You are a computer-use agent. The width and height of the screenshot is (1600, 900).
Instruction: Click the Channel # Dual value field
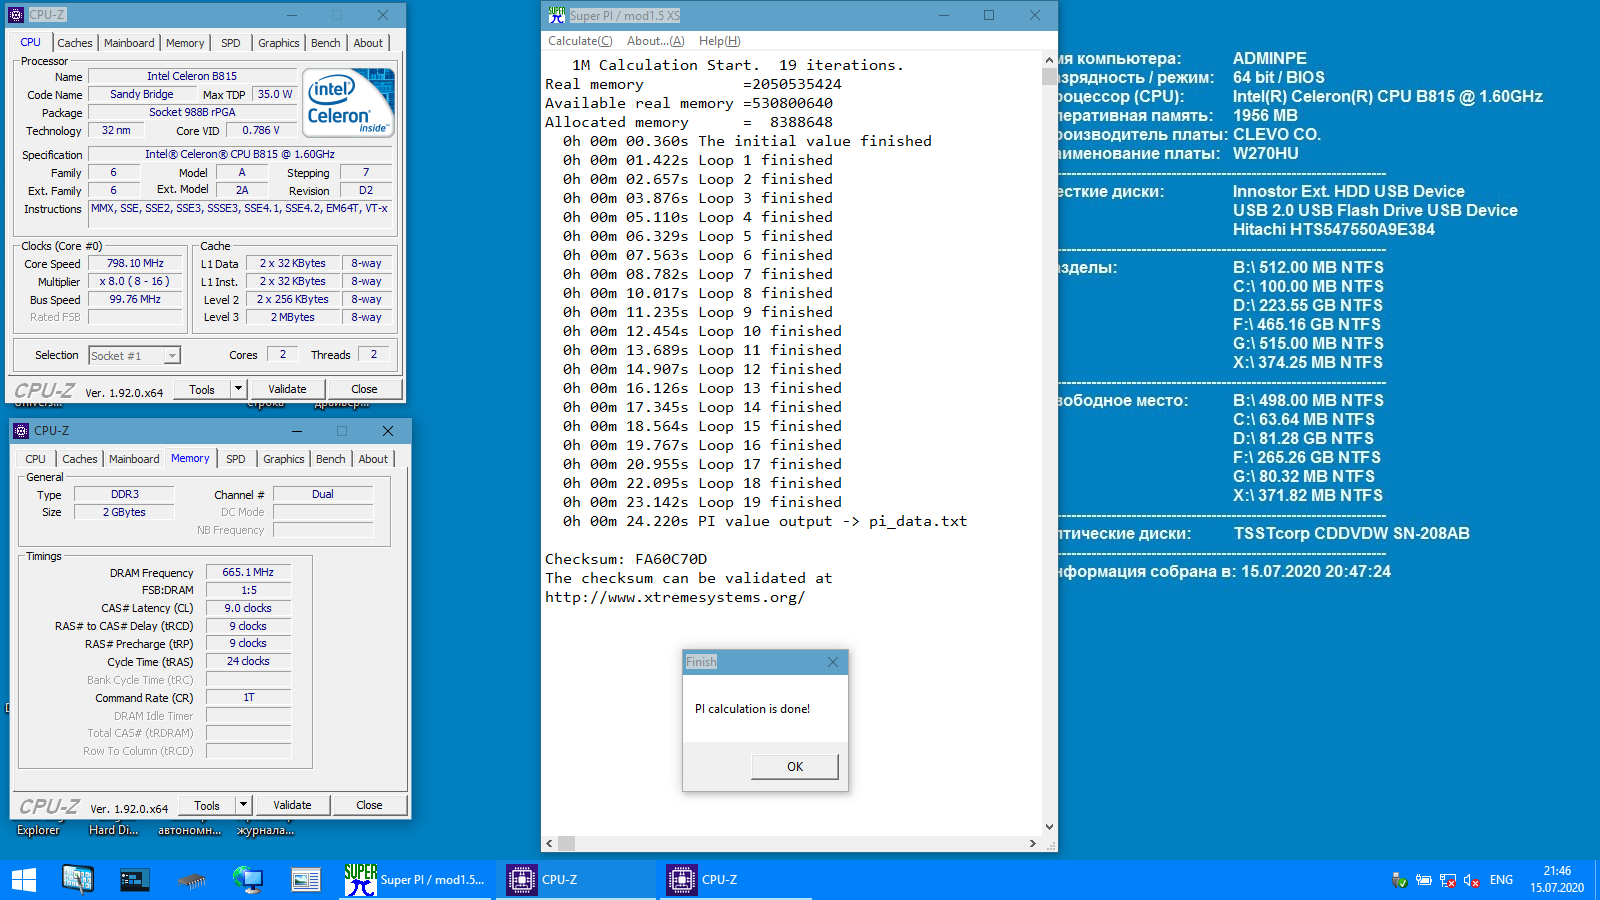(x=323, y=494)
